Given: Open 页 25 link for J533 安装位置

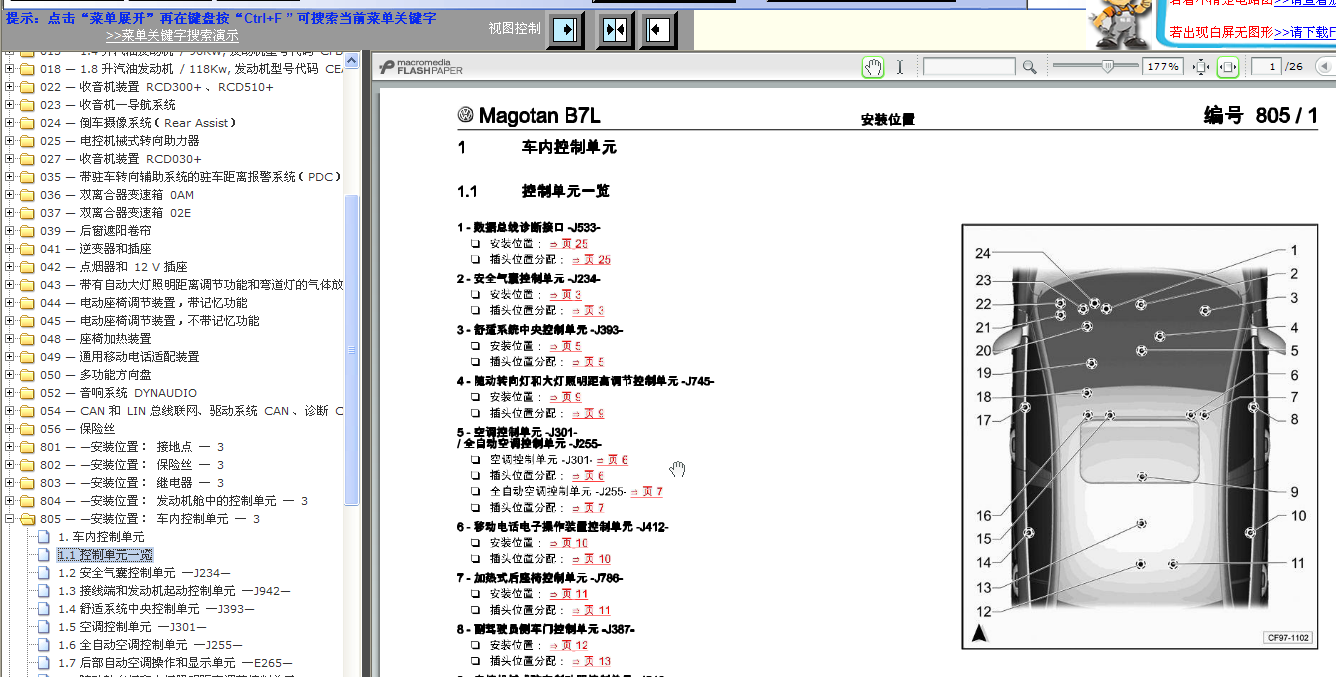Looking at the screenshot, I should pyautogui.click(x=568, y=243).
